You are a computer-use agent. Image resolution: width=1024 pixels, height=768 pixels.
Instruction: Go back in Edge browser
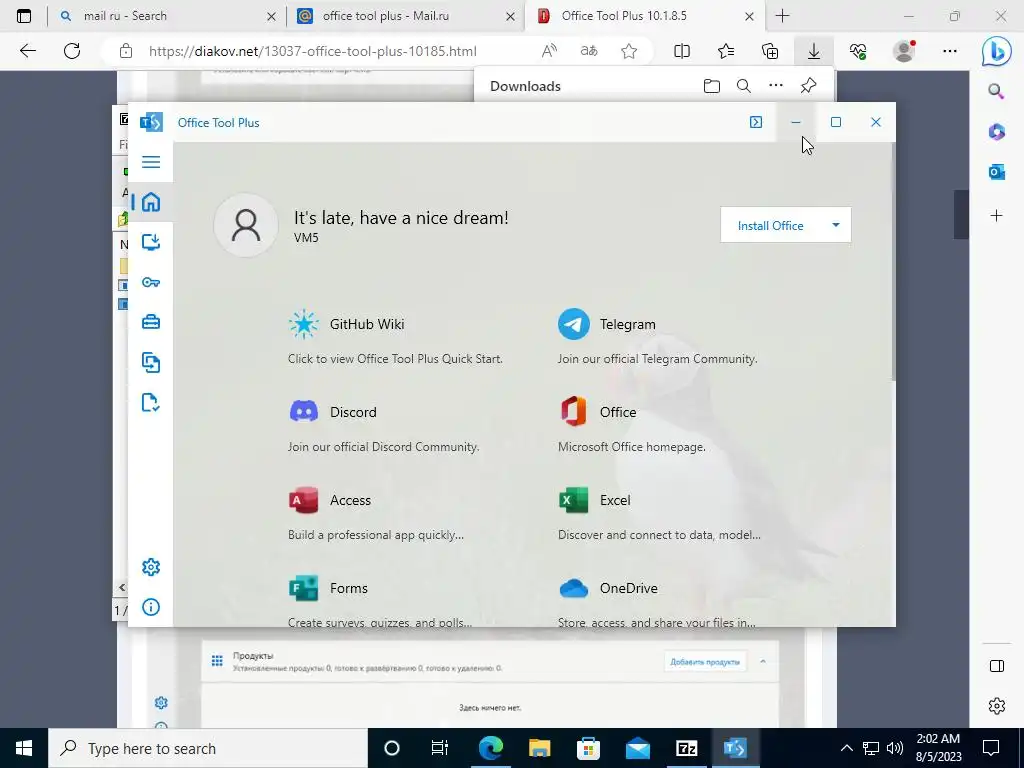pos(27,51)
